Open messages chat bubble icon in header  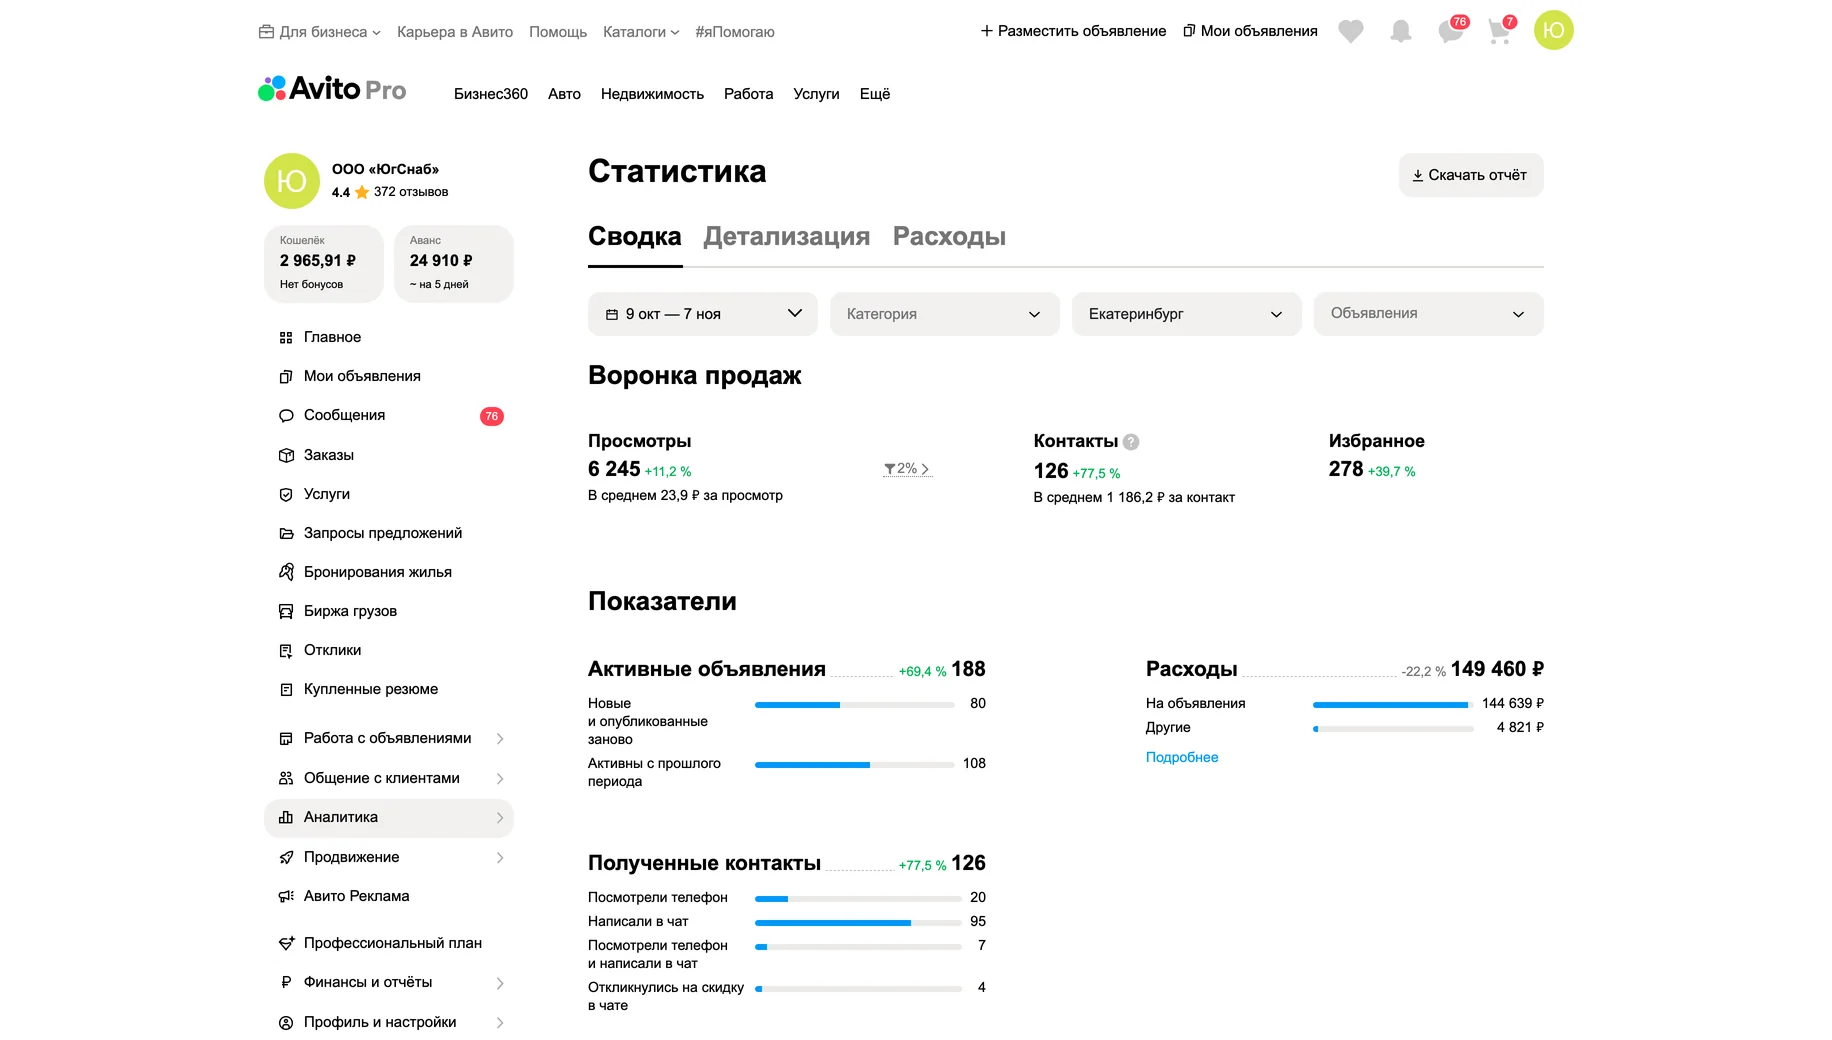point(1451,31)
